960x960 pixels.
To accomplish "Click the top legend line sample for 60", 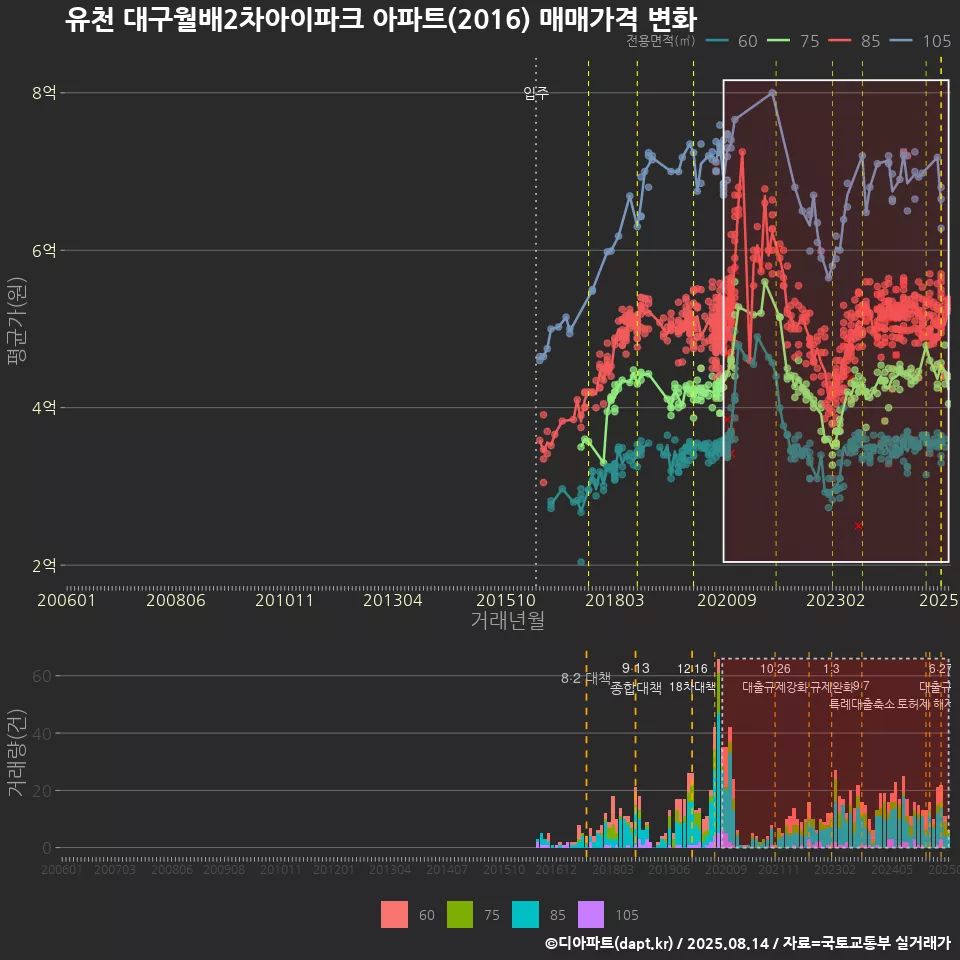I will click(717, 41).
